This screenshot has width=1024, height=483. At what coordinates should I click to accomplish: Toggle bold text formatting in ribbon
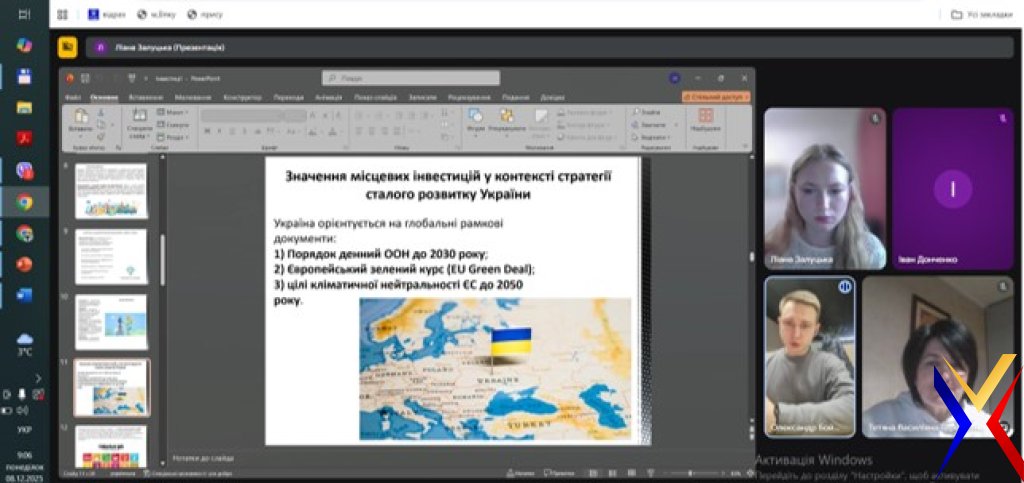(206, 131)
